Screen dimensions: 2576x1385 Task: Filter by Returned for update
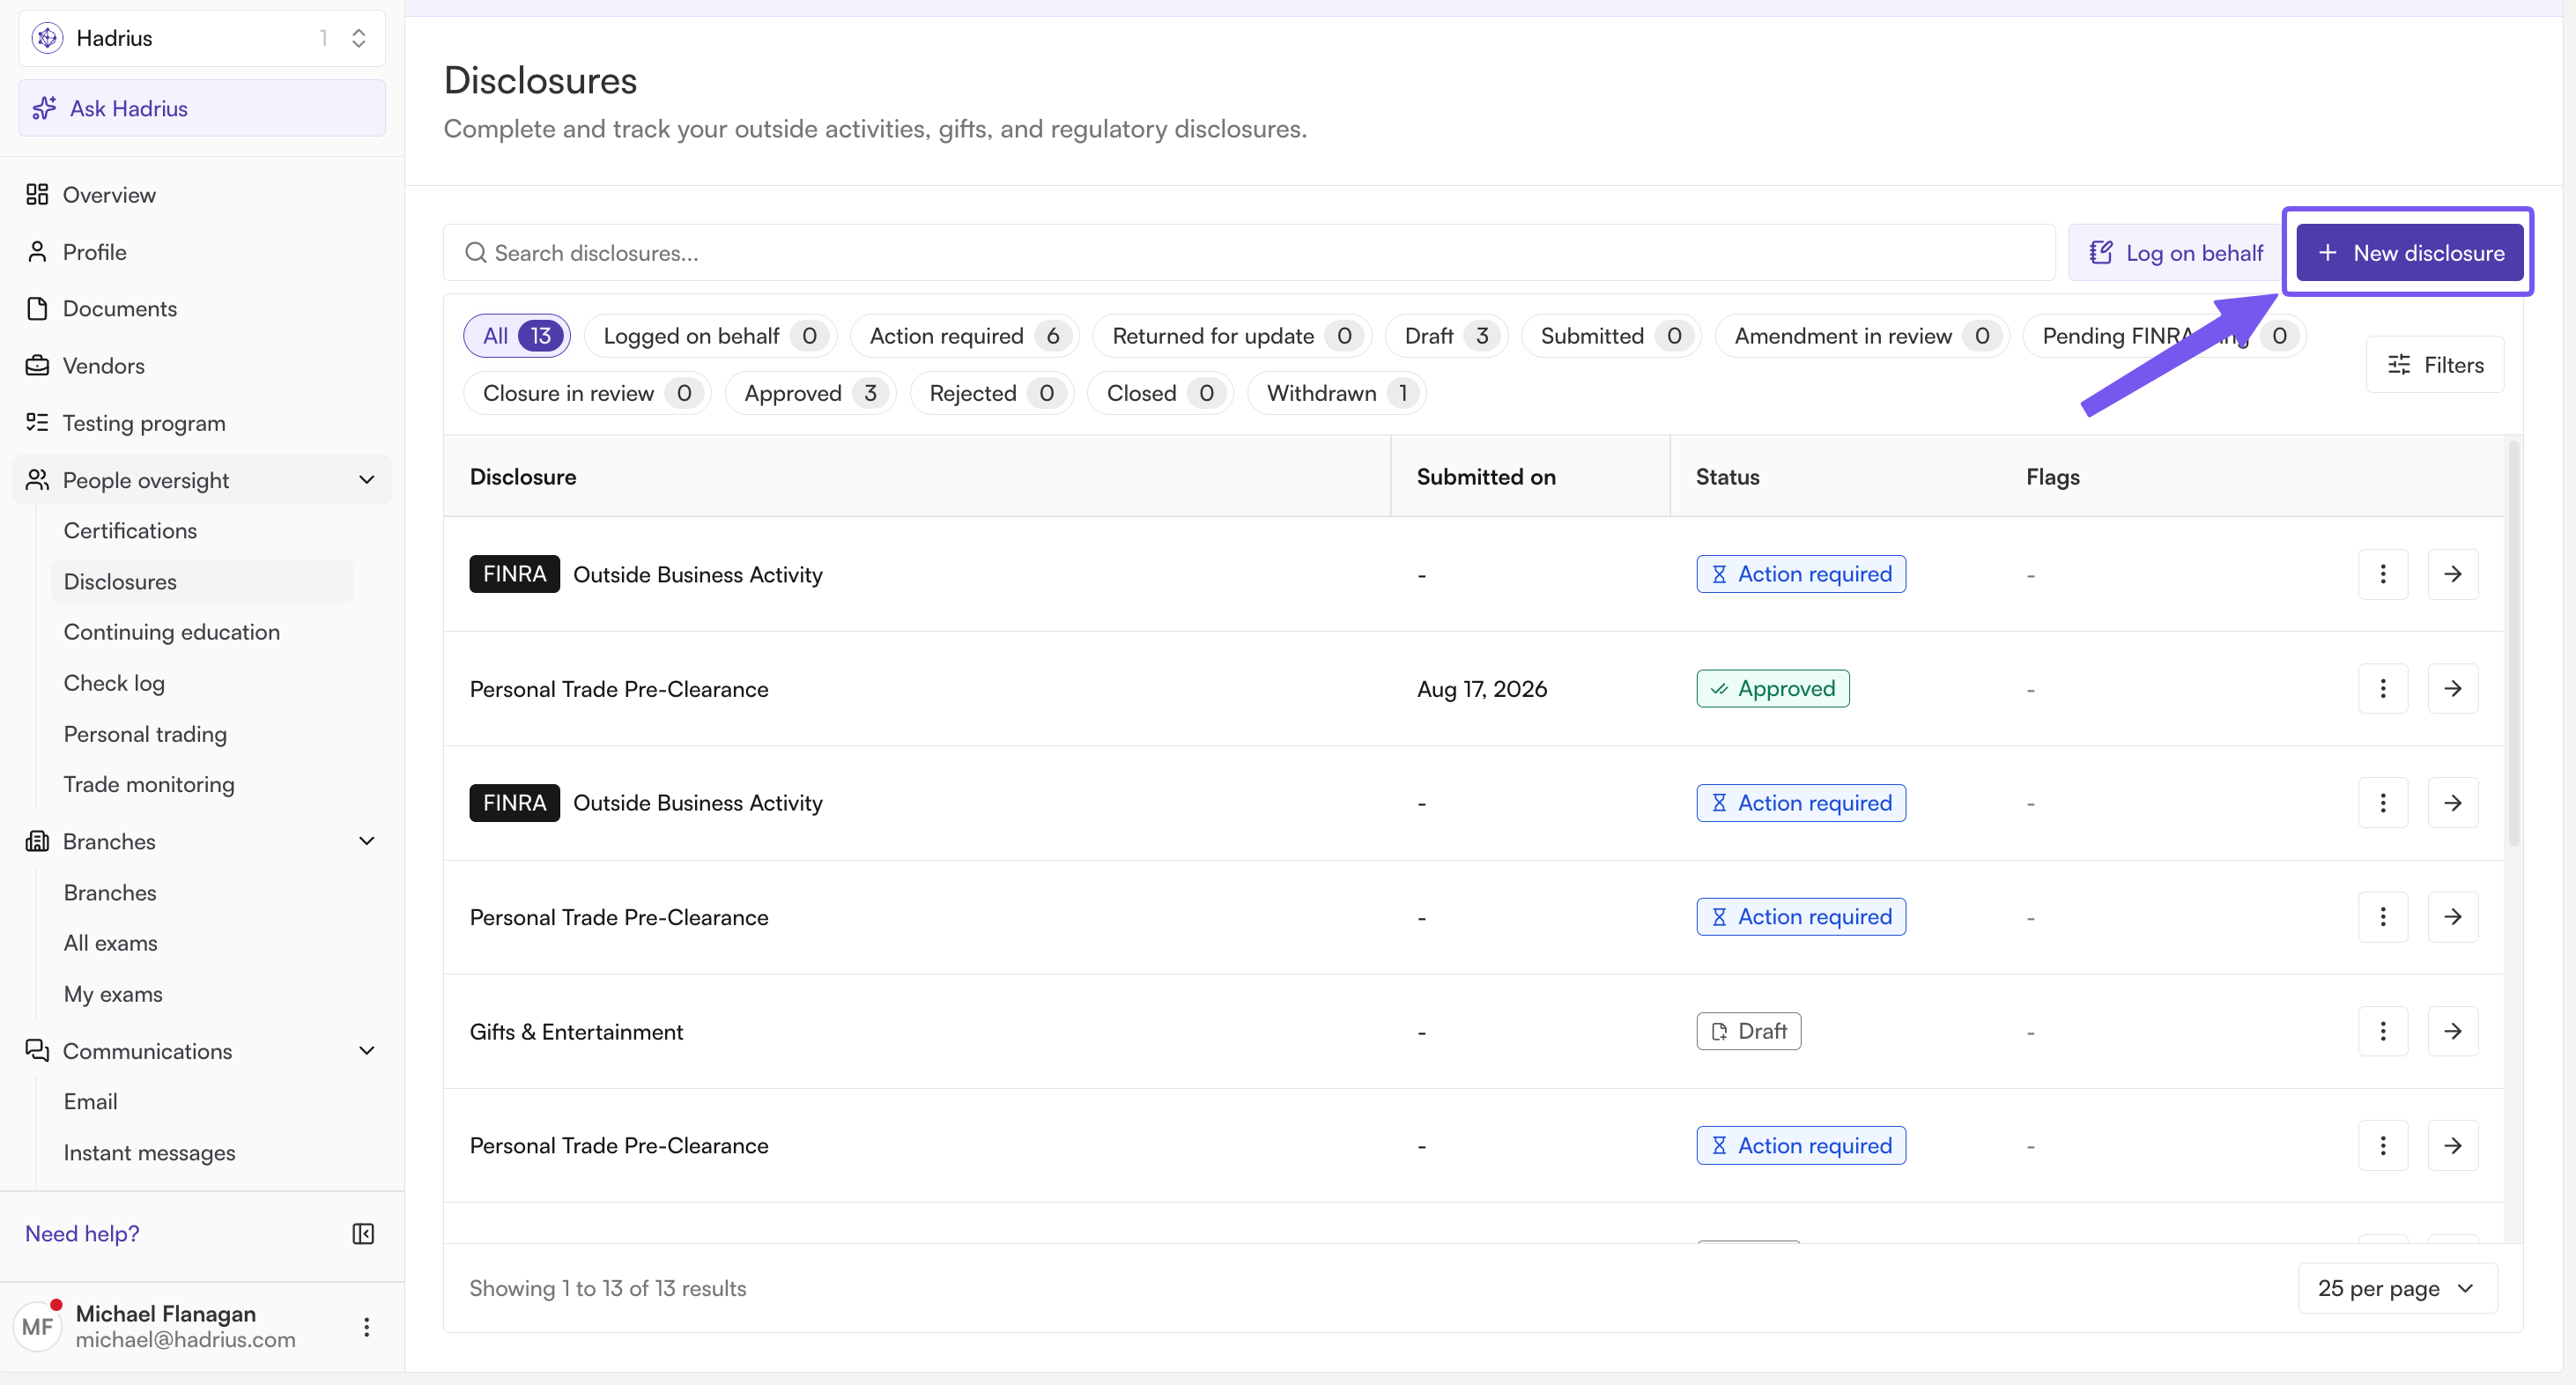pyautogui.click(x=1232, y=336)
